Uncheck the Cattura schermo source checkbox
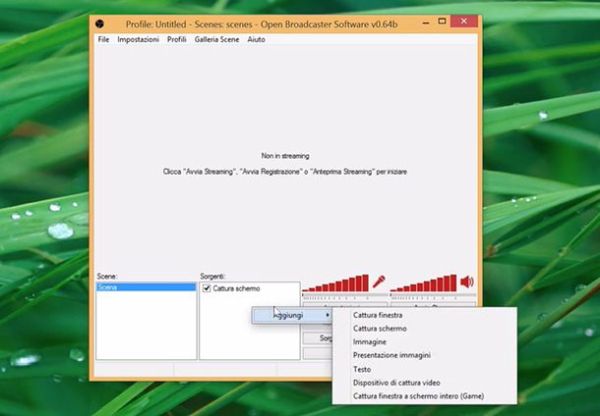 [207, 289]
